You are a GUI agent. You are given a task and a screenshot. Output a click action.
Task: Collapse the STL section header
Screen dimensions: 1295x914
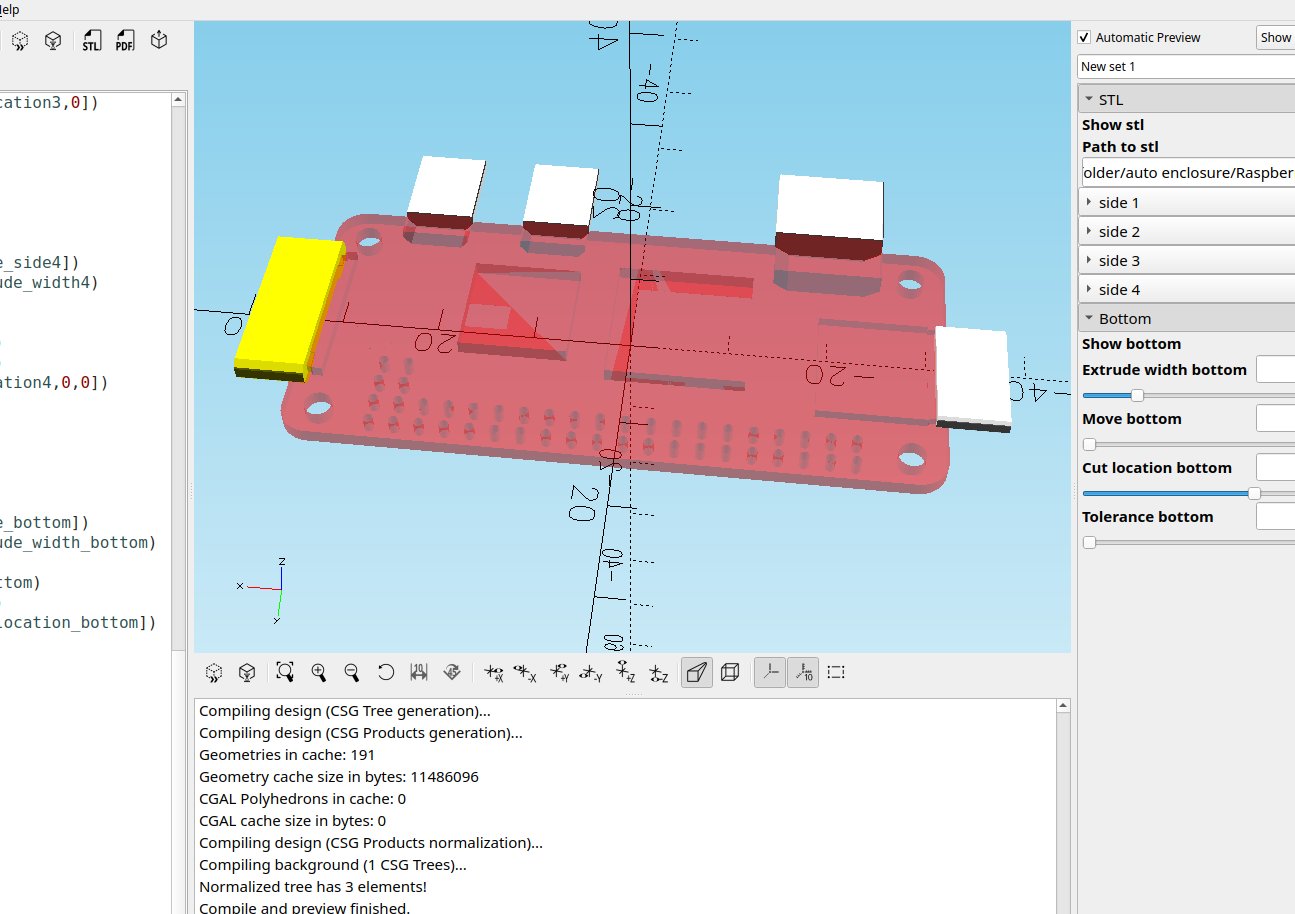(x=1110, y=100)
